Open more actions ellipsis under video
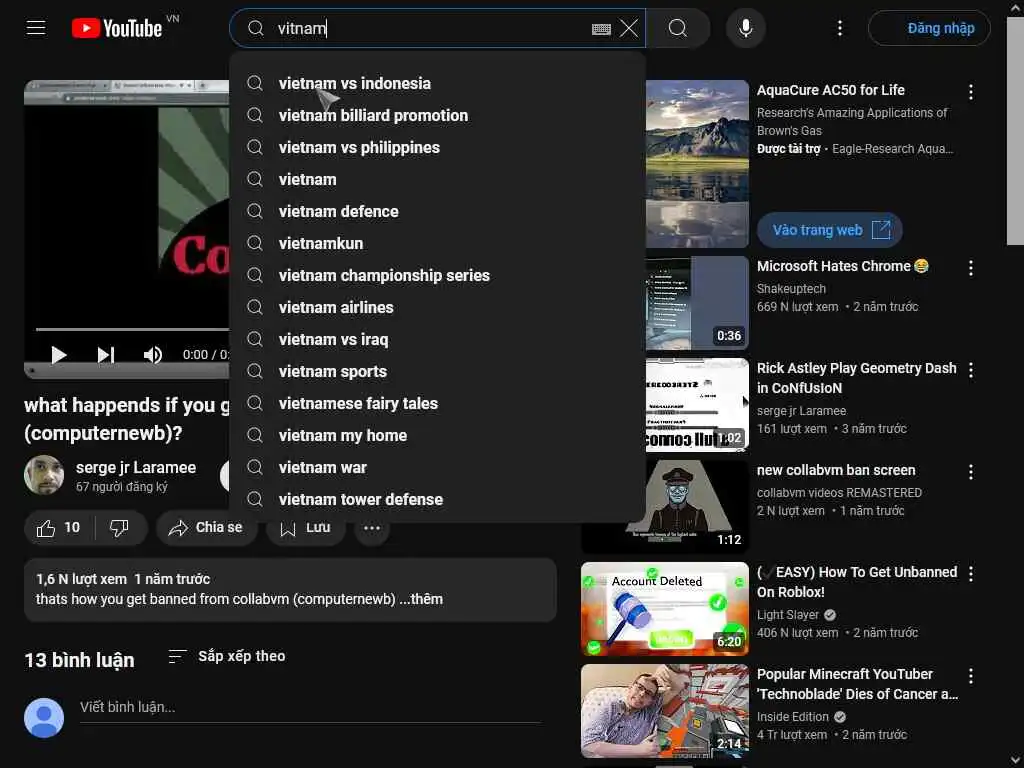The width and height of the screenshot is (1024, 768). coord(372,528)
